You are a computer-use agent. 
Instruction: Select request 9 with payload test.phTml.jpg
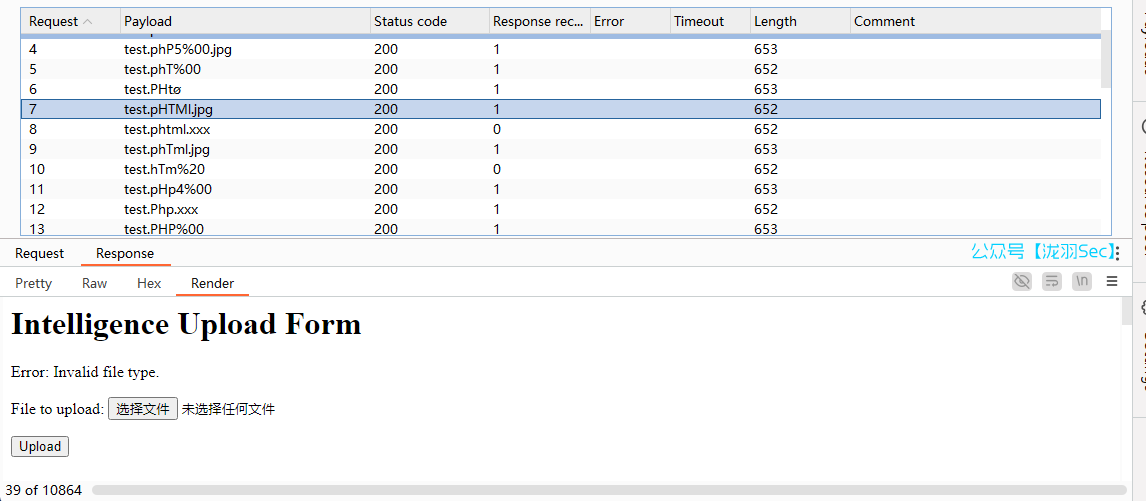167,149
